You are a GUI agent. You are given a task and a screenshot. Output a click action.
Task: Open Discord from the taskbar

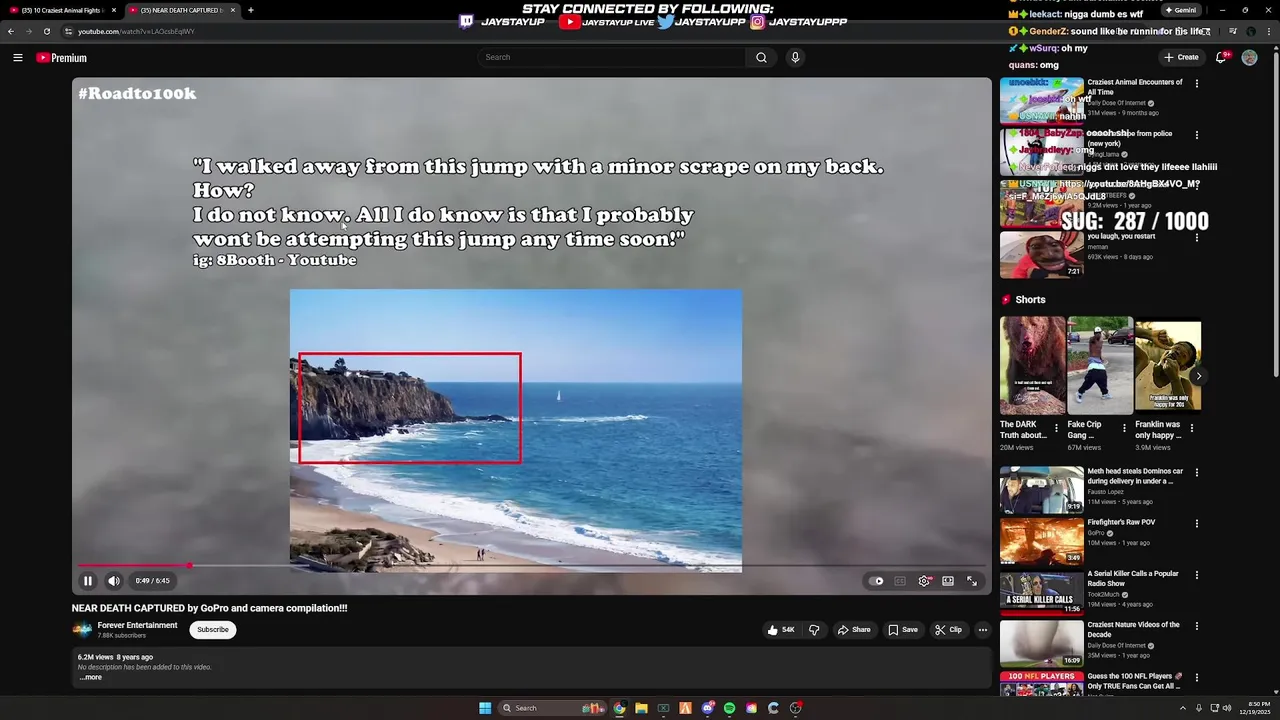[x=707, y=708]
